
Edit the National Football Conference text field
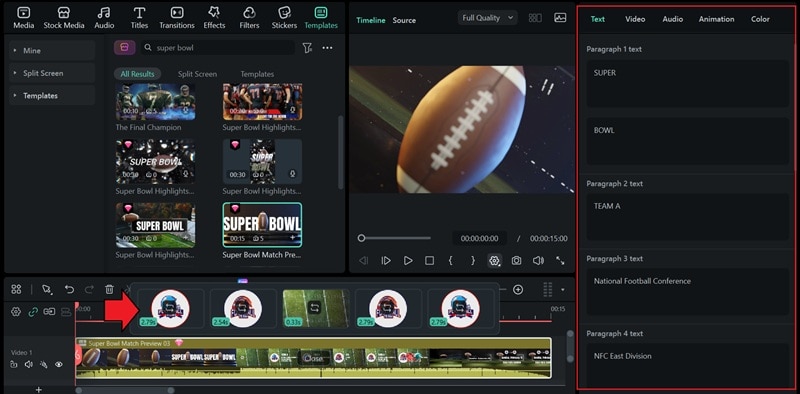(x=687, y=292)
